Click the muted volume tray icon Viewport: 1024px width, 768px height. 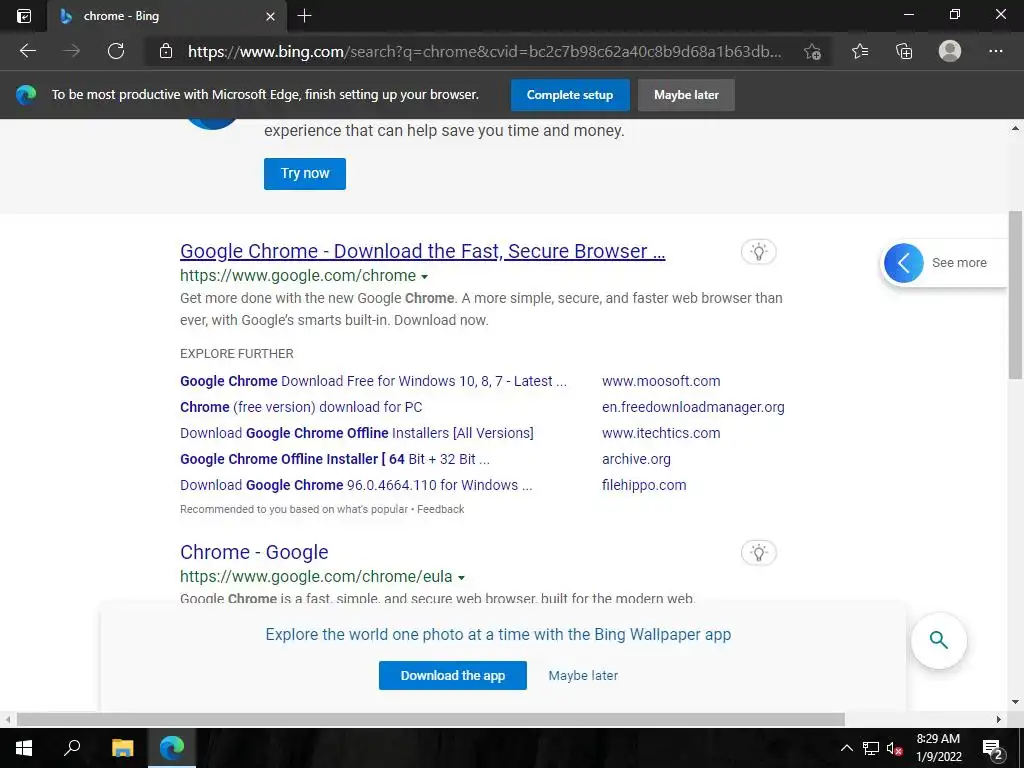[x=894, y=748]
